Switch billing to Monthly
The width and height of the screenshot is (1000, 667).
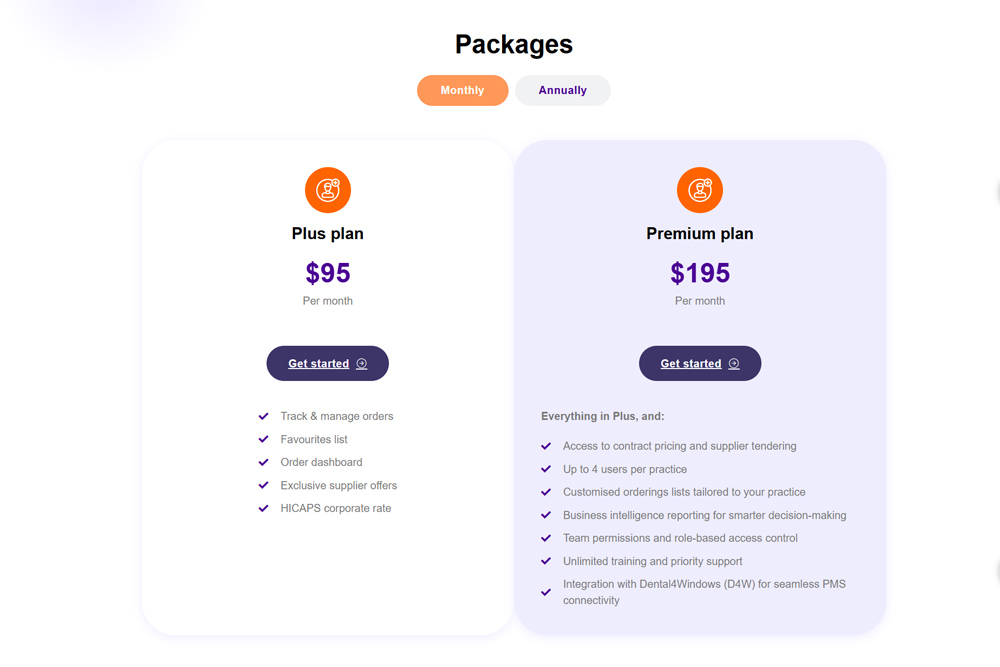[x=462, y=90]
